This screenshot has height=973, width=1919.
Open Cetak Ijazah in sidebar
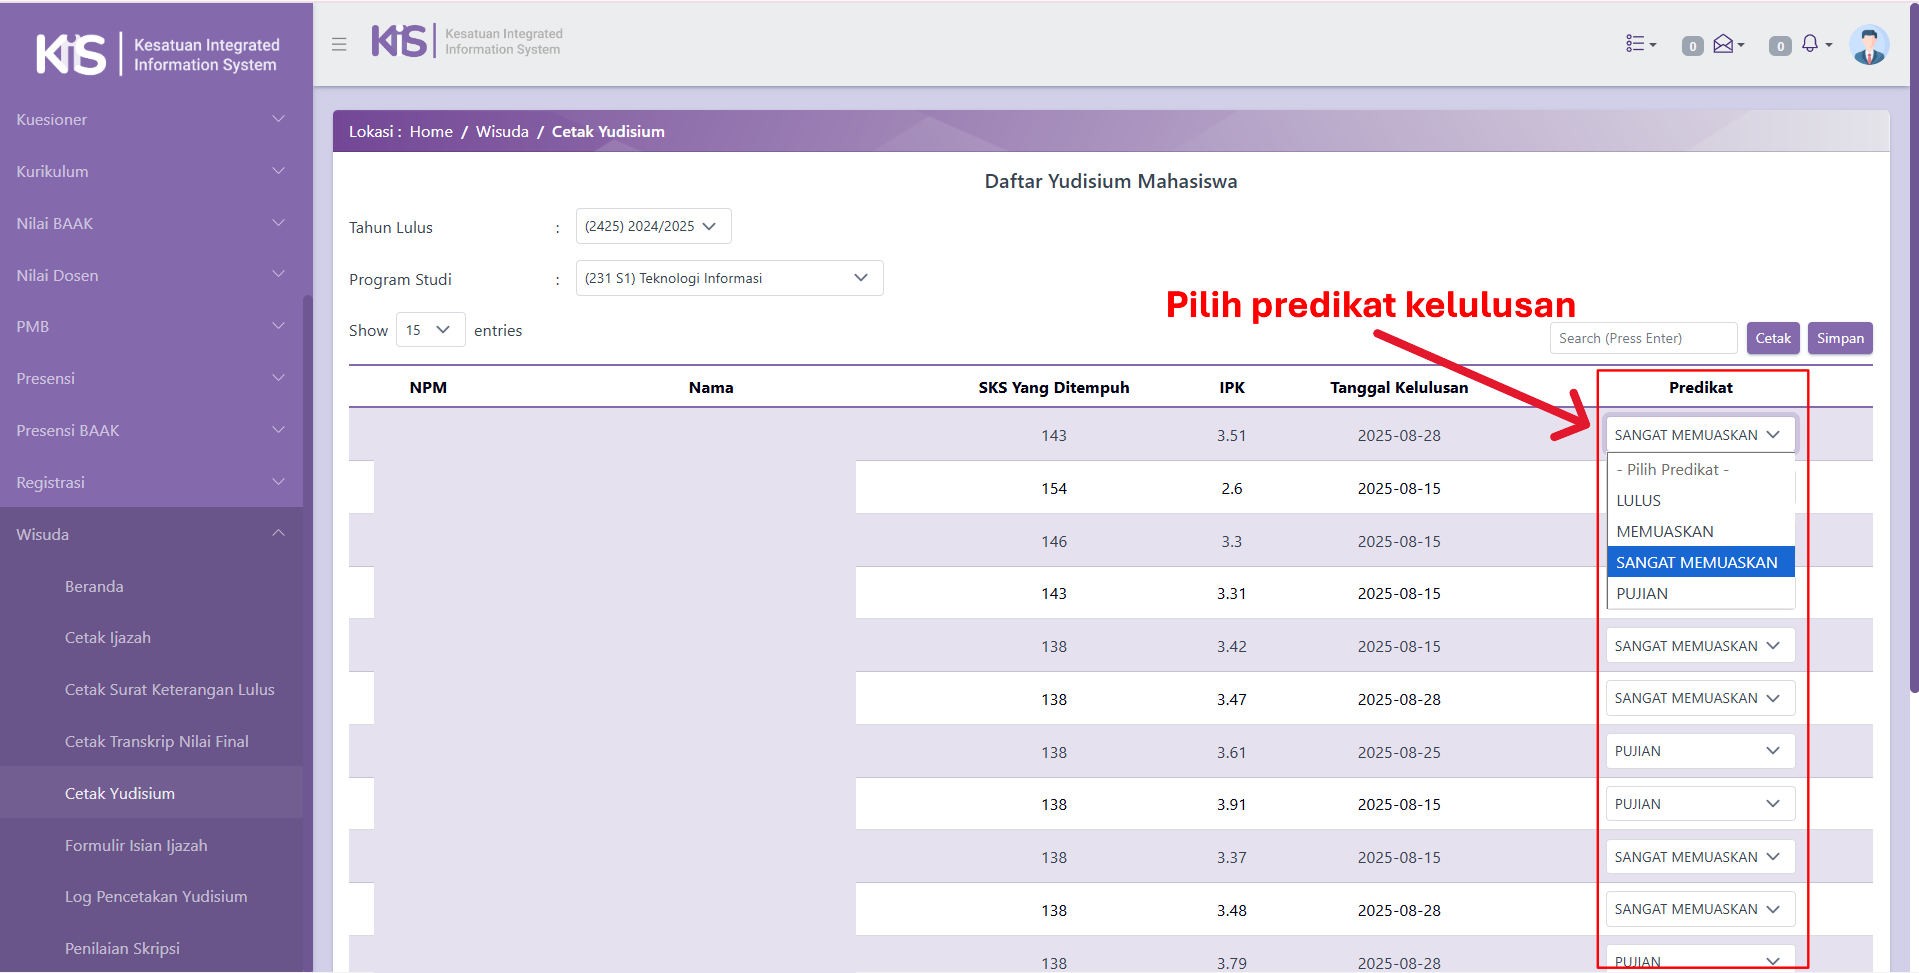(108, 638)
